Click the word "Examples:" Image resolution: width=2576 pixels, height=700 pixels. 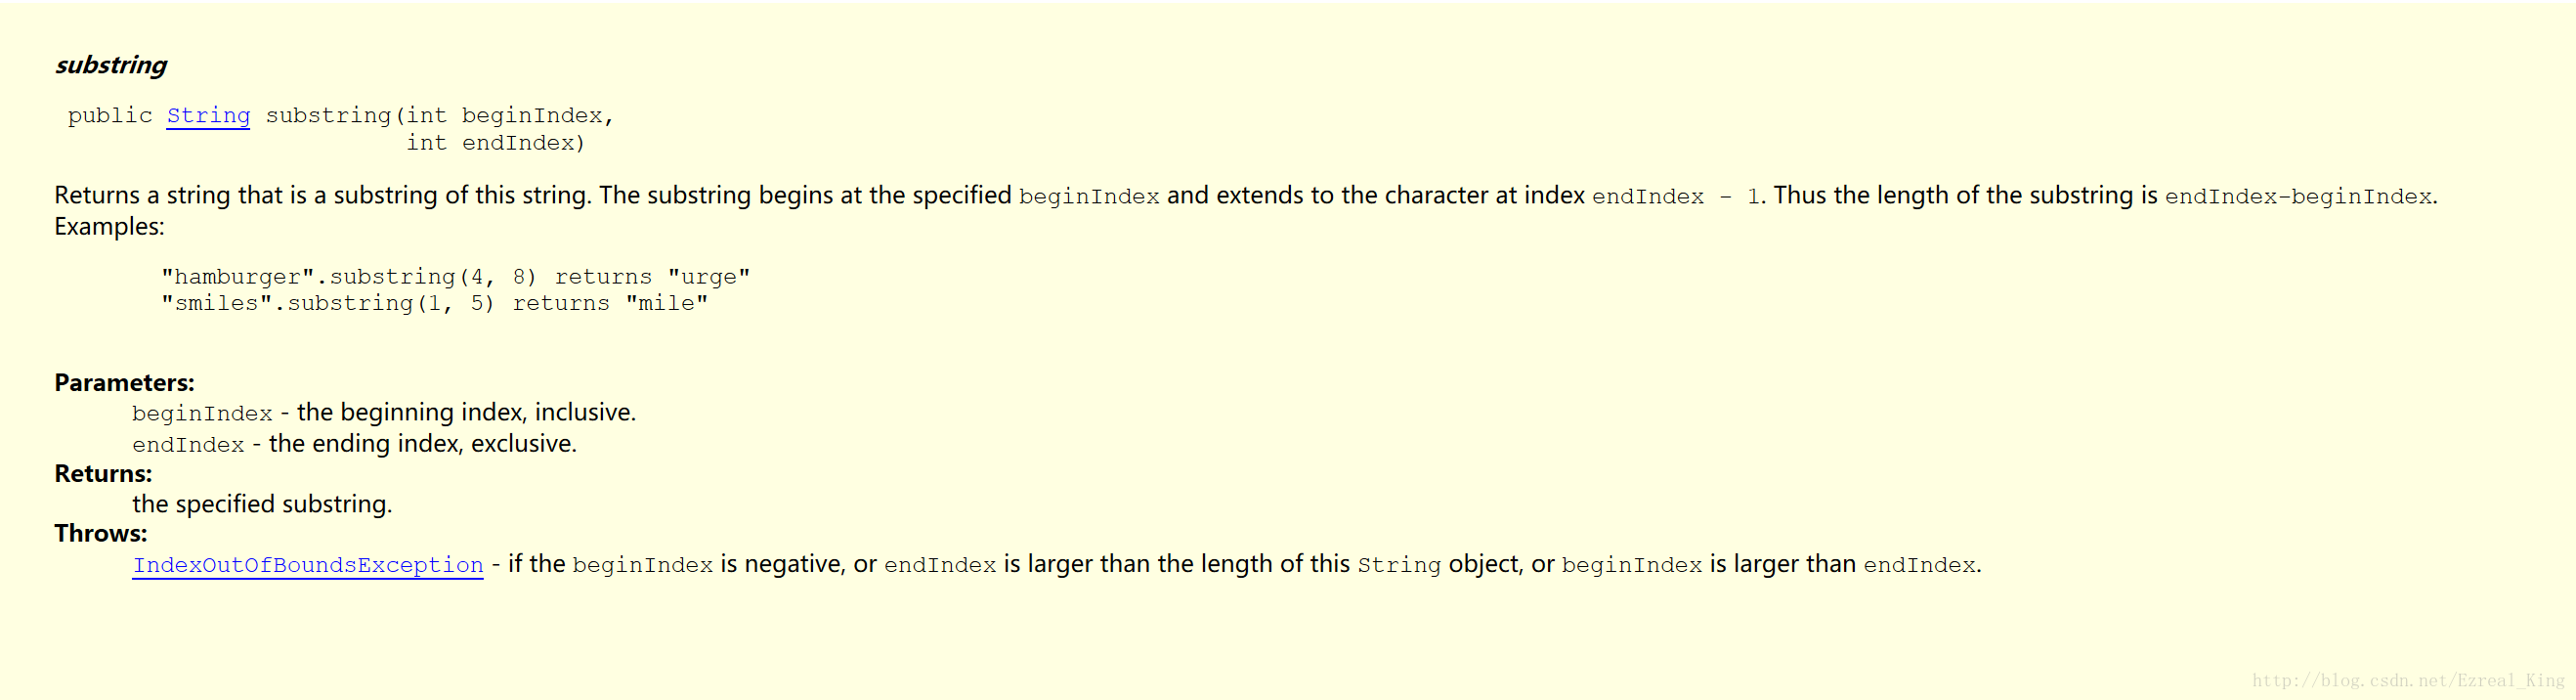pyautogui.click(x=109, y=226)
